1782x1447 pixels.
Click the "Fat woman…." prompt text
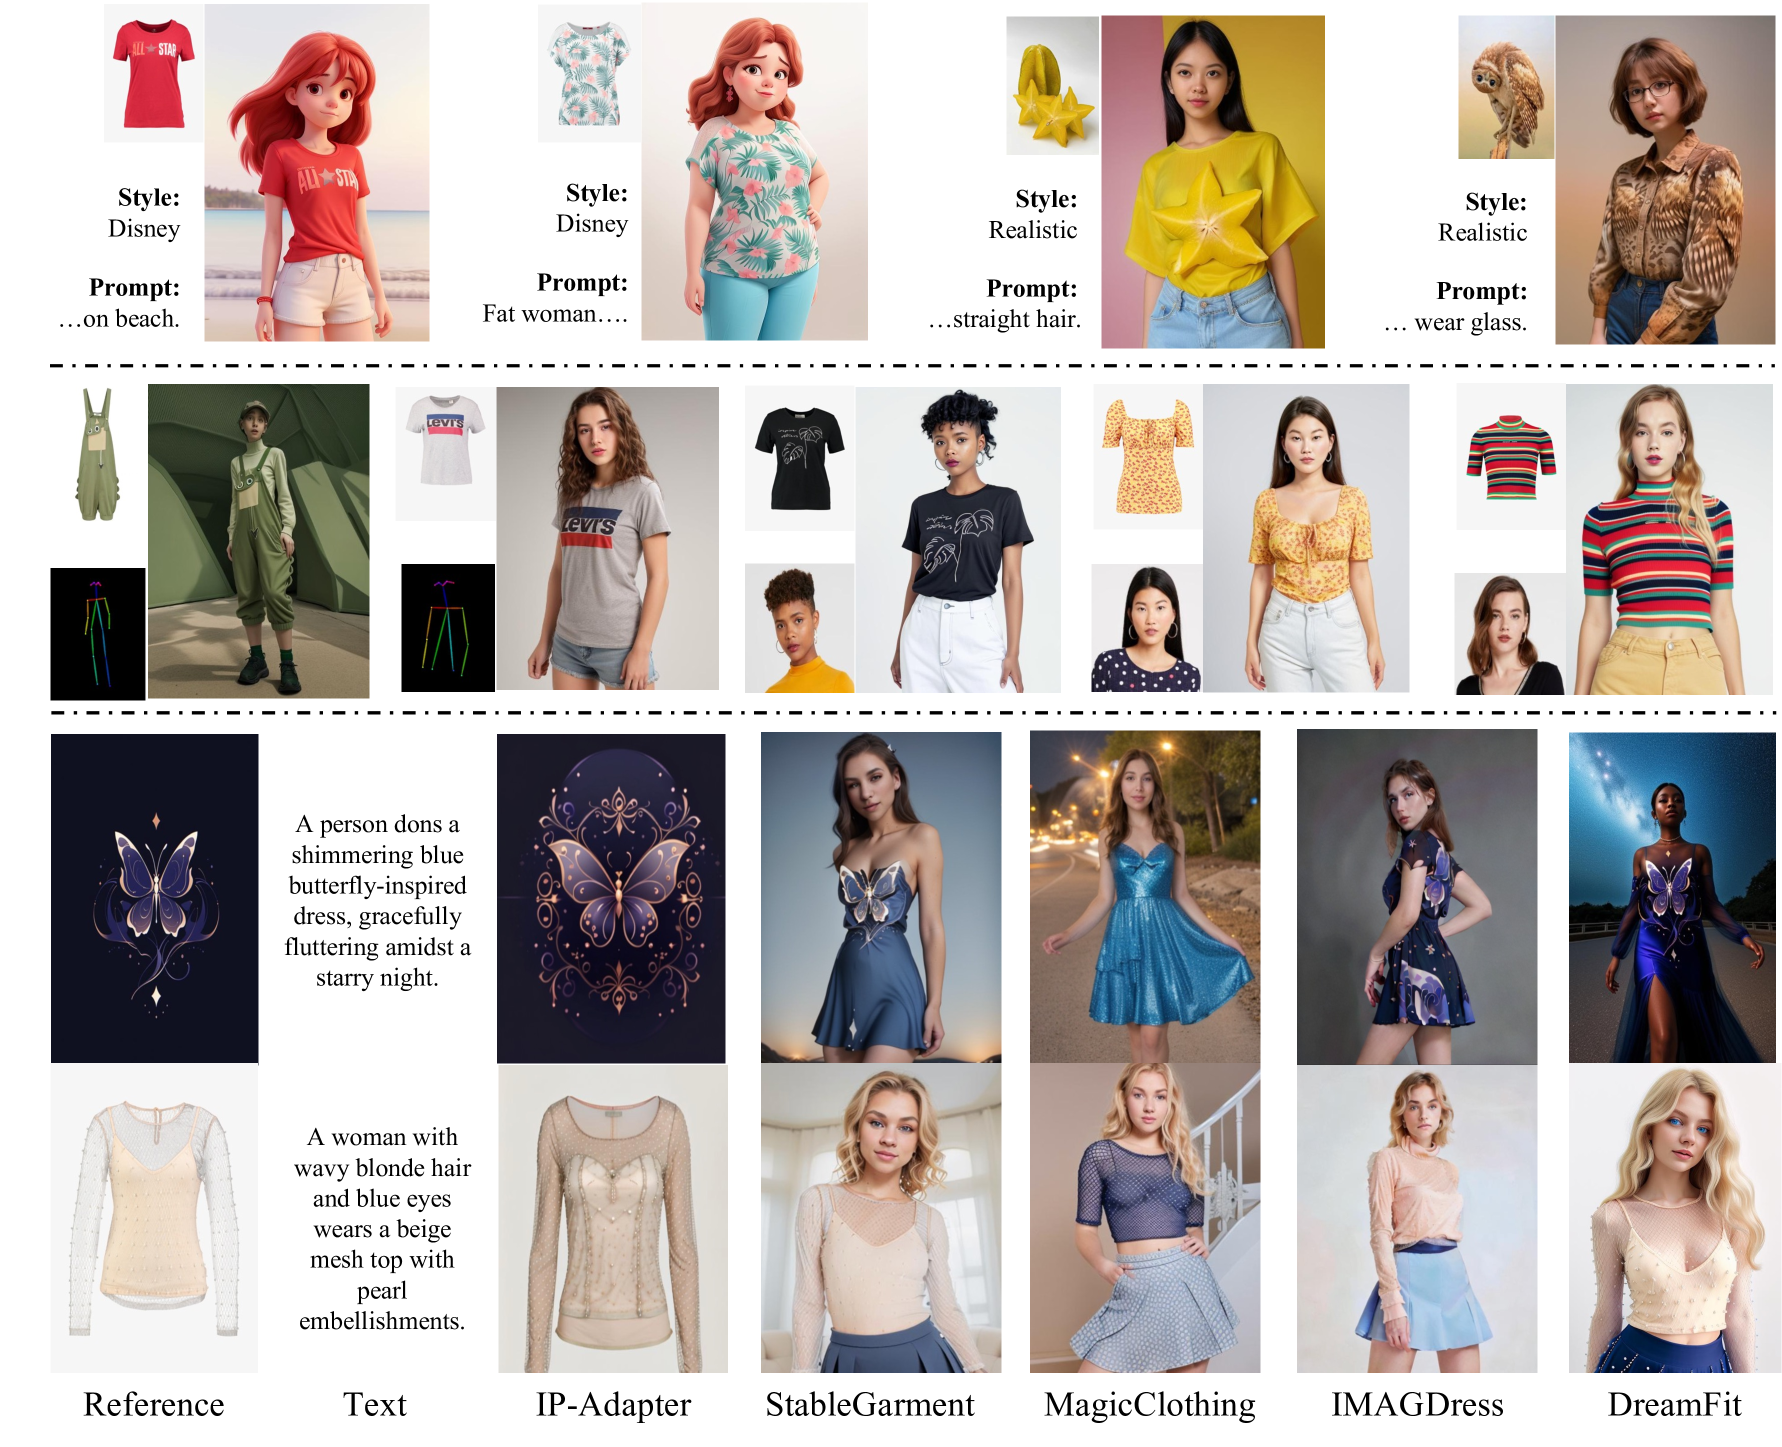pos(555,314)
